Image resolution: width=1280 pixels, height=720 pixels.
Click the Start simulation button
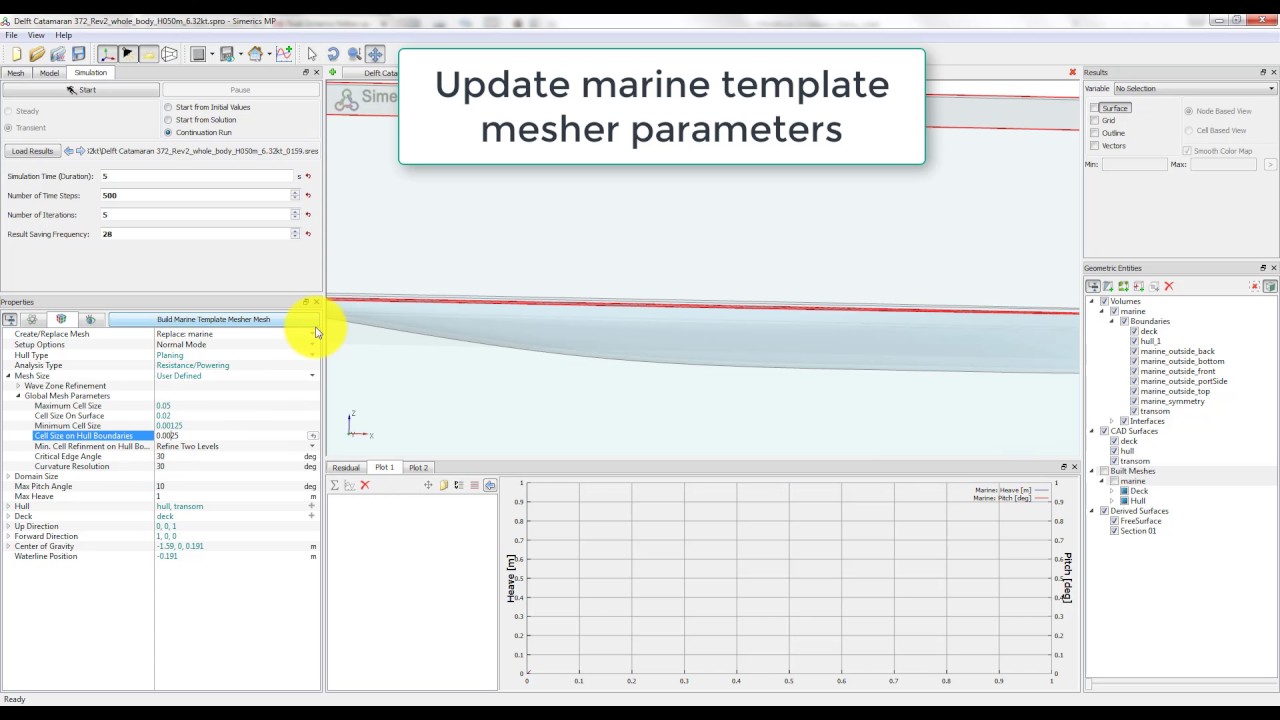click(81, 90)
